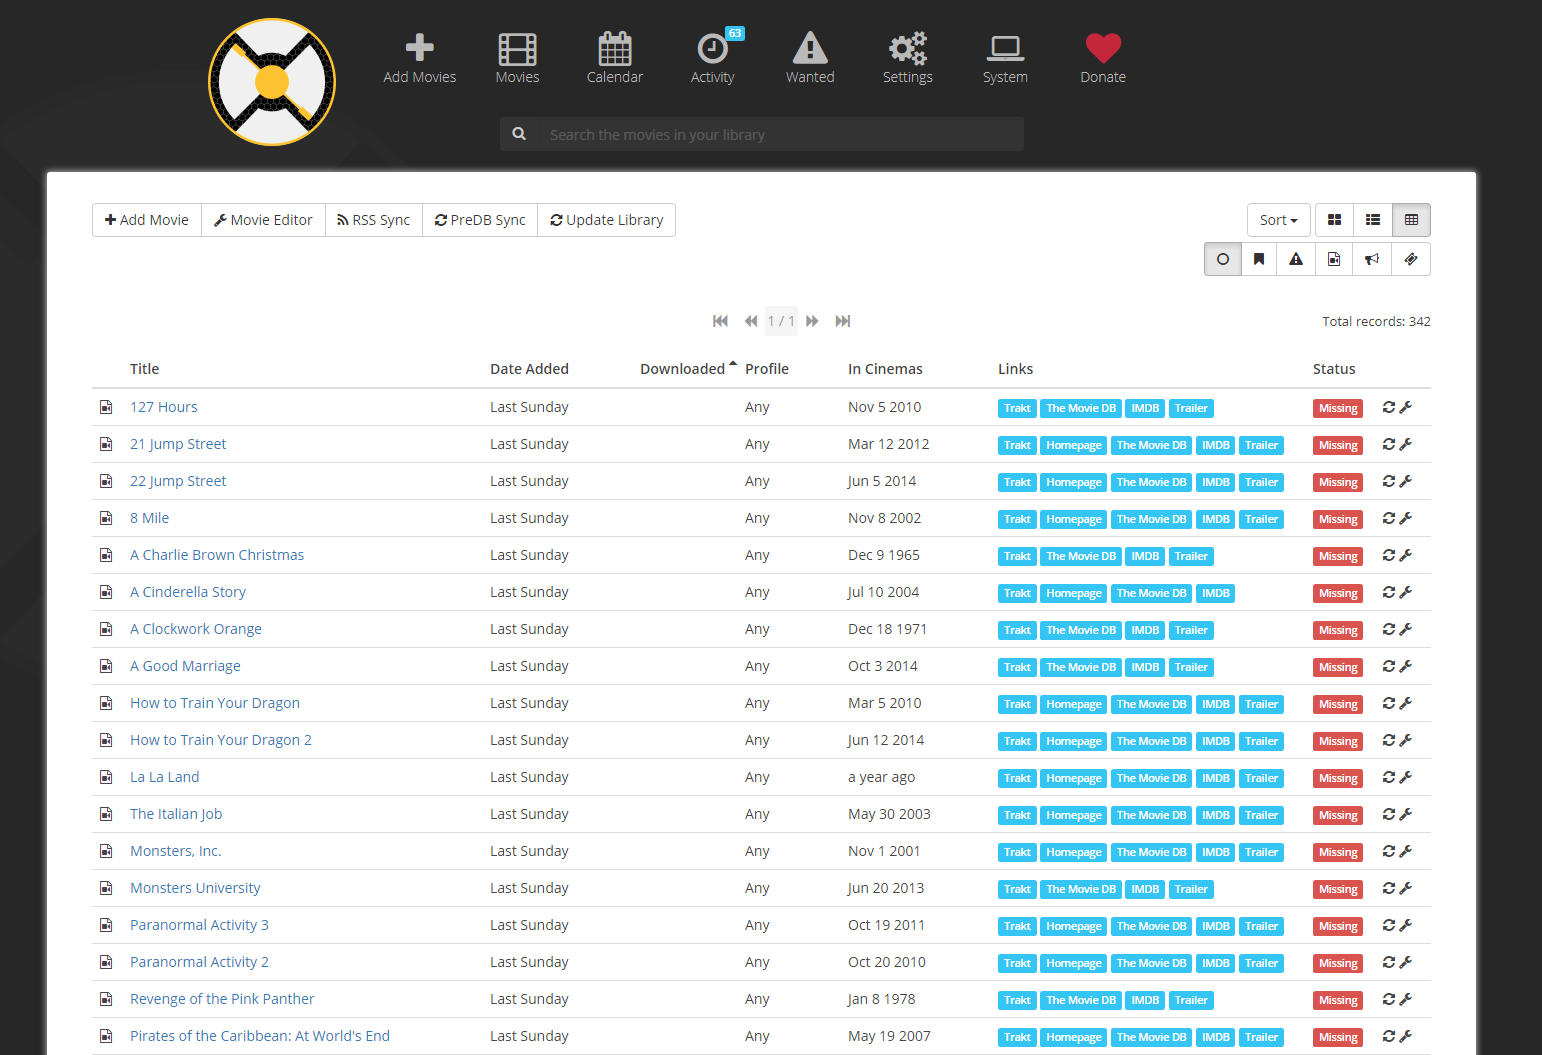Image resolution: width=1542 pixels, height=1055 pixels.
Task: Click inside the movie library search field
Action: [x=780, y=133]
